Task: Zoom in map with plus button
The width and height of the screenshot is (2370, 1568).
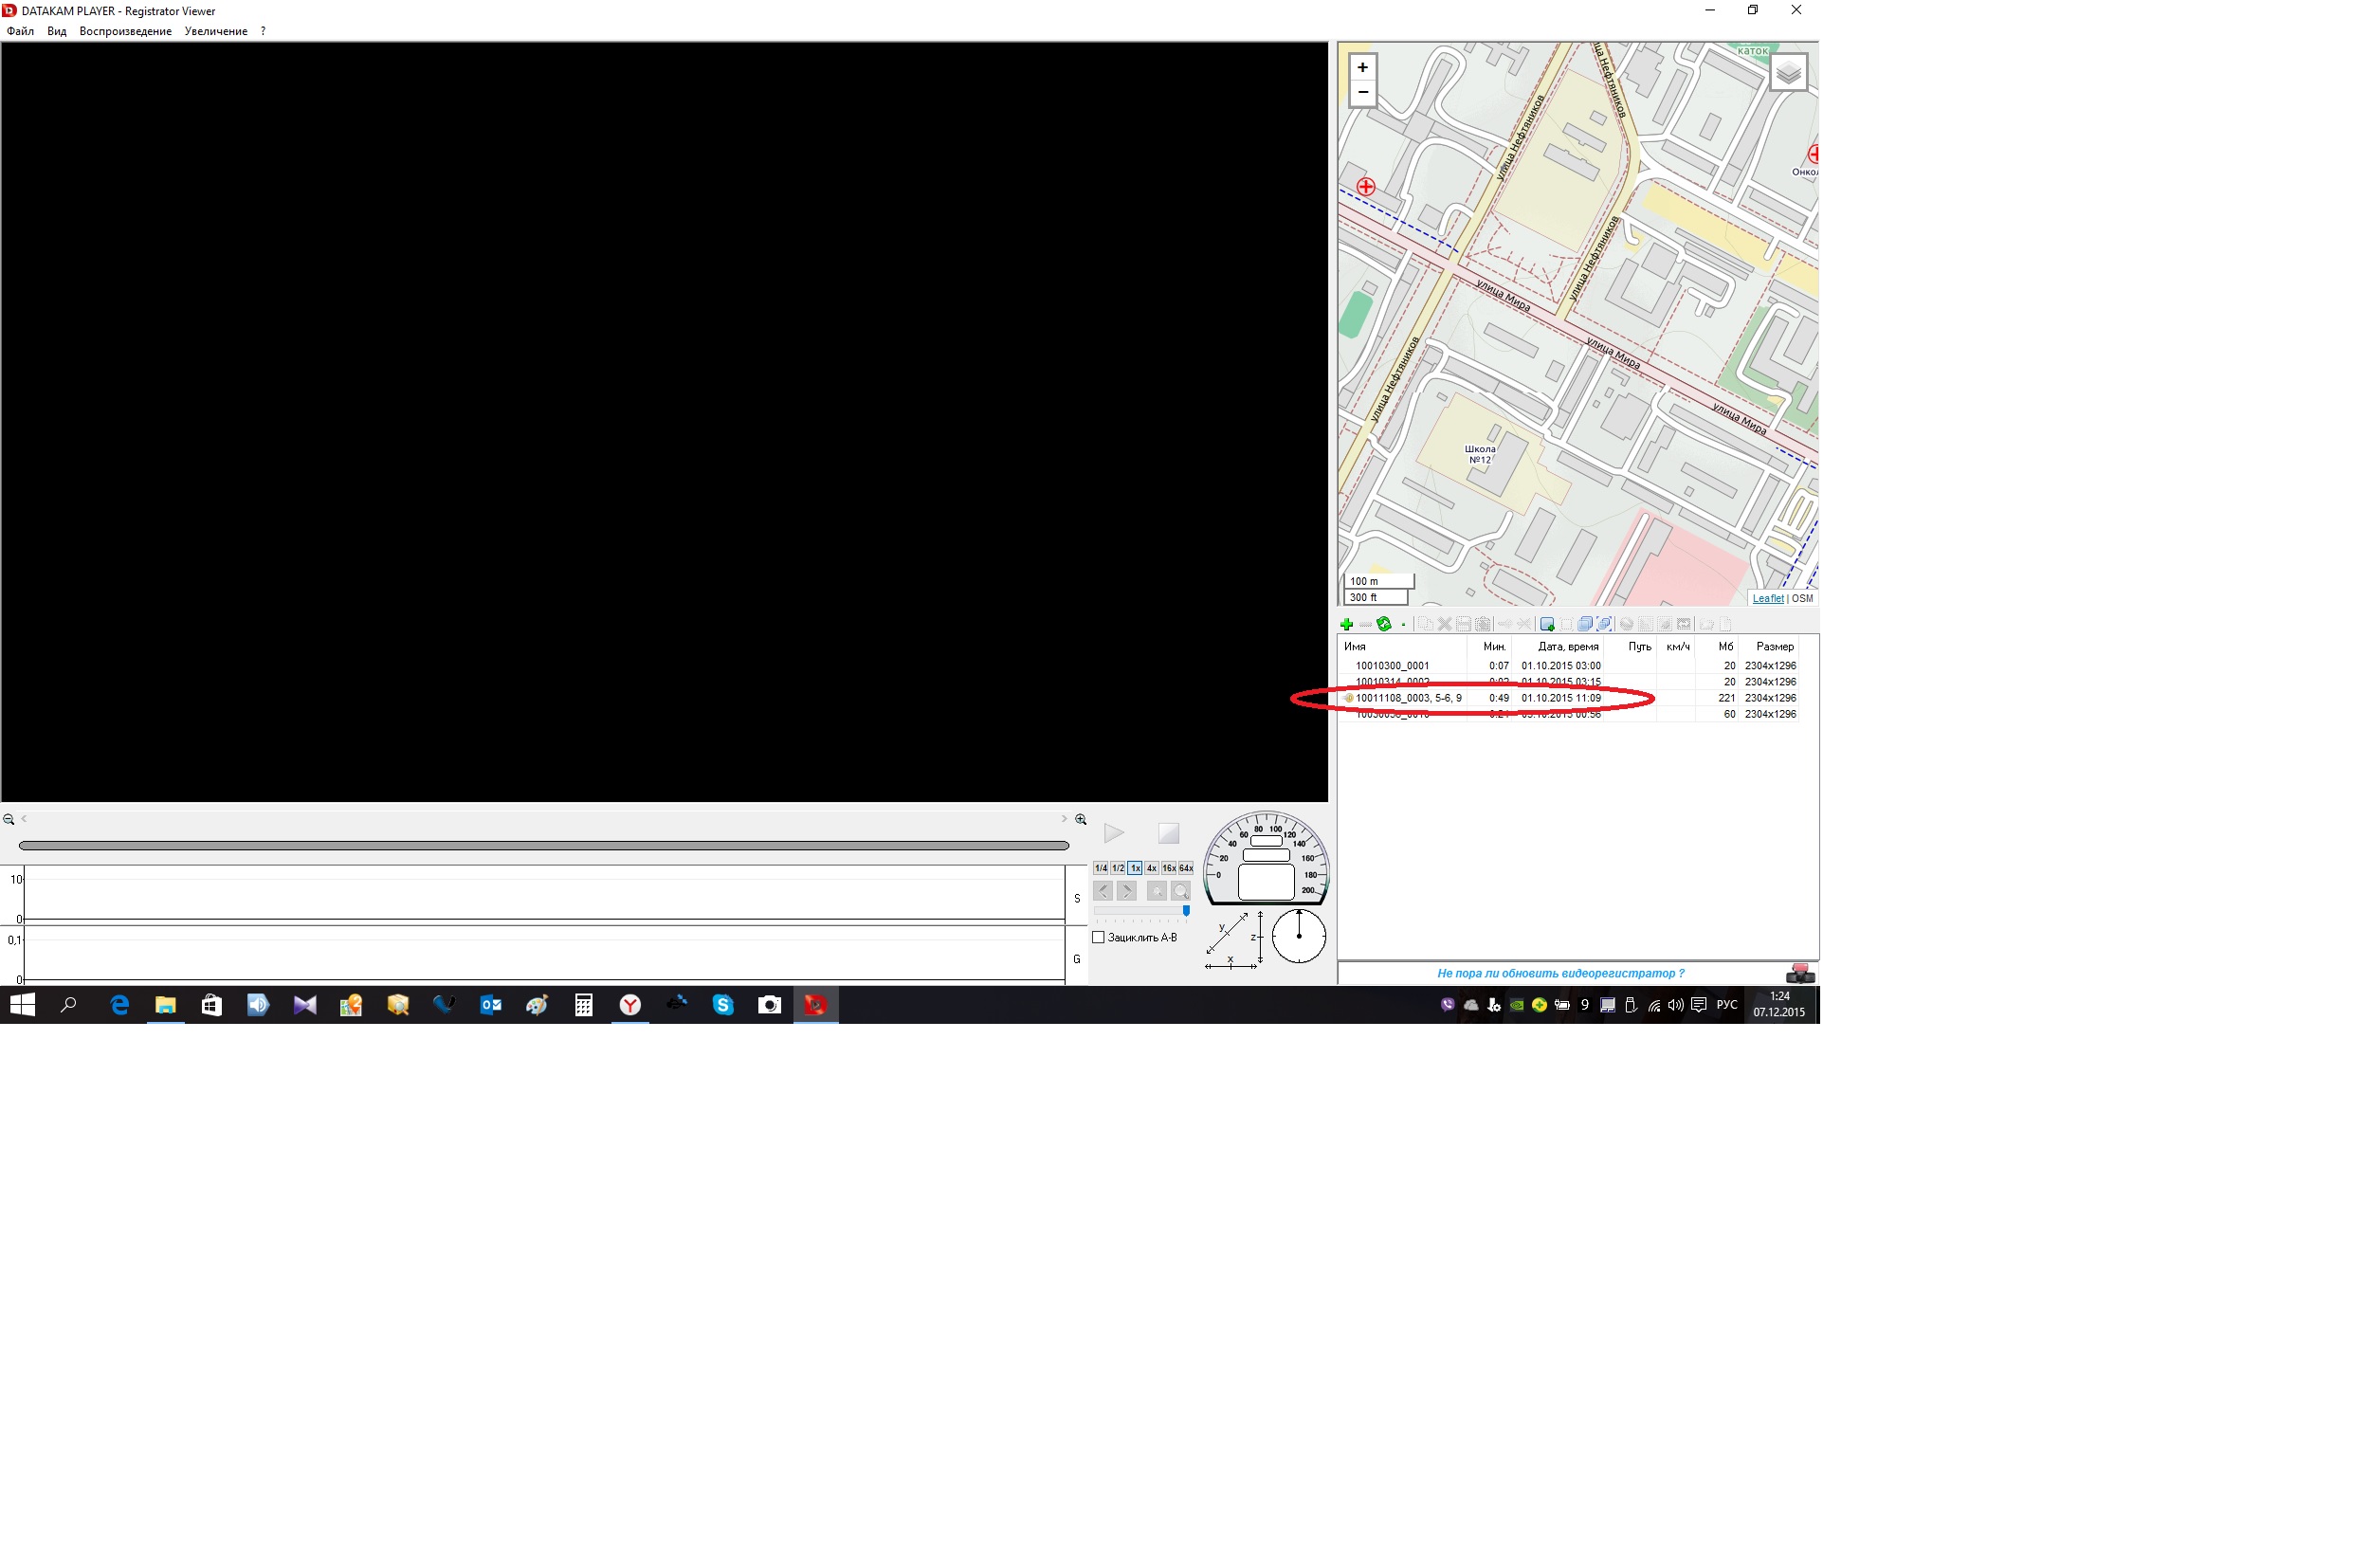Action: pyautogui.click(x=1362, y=67)
